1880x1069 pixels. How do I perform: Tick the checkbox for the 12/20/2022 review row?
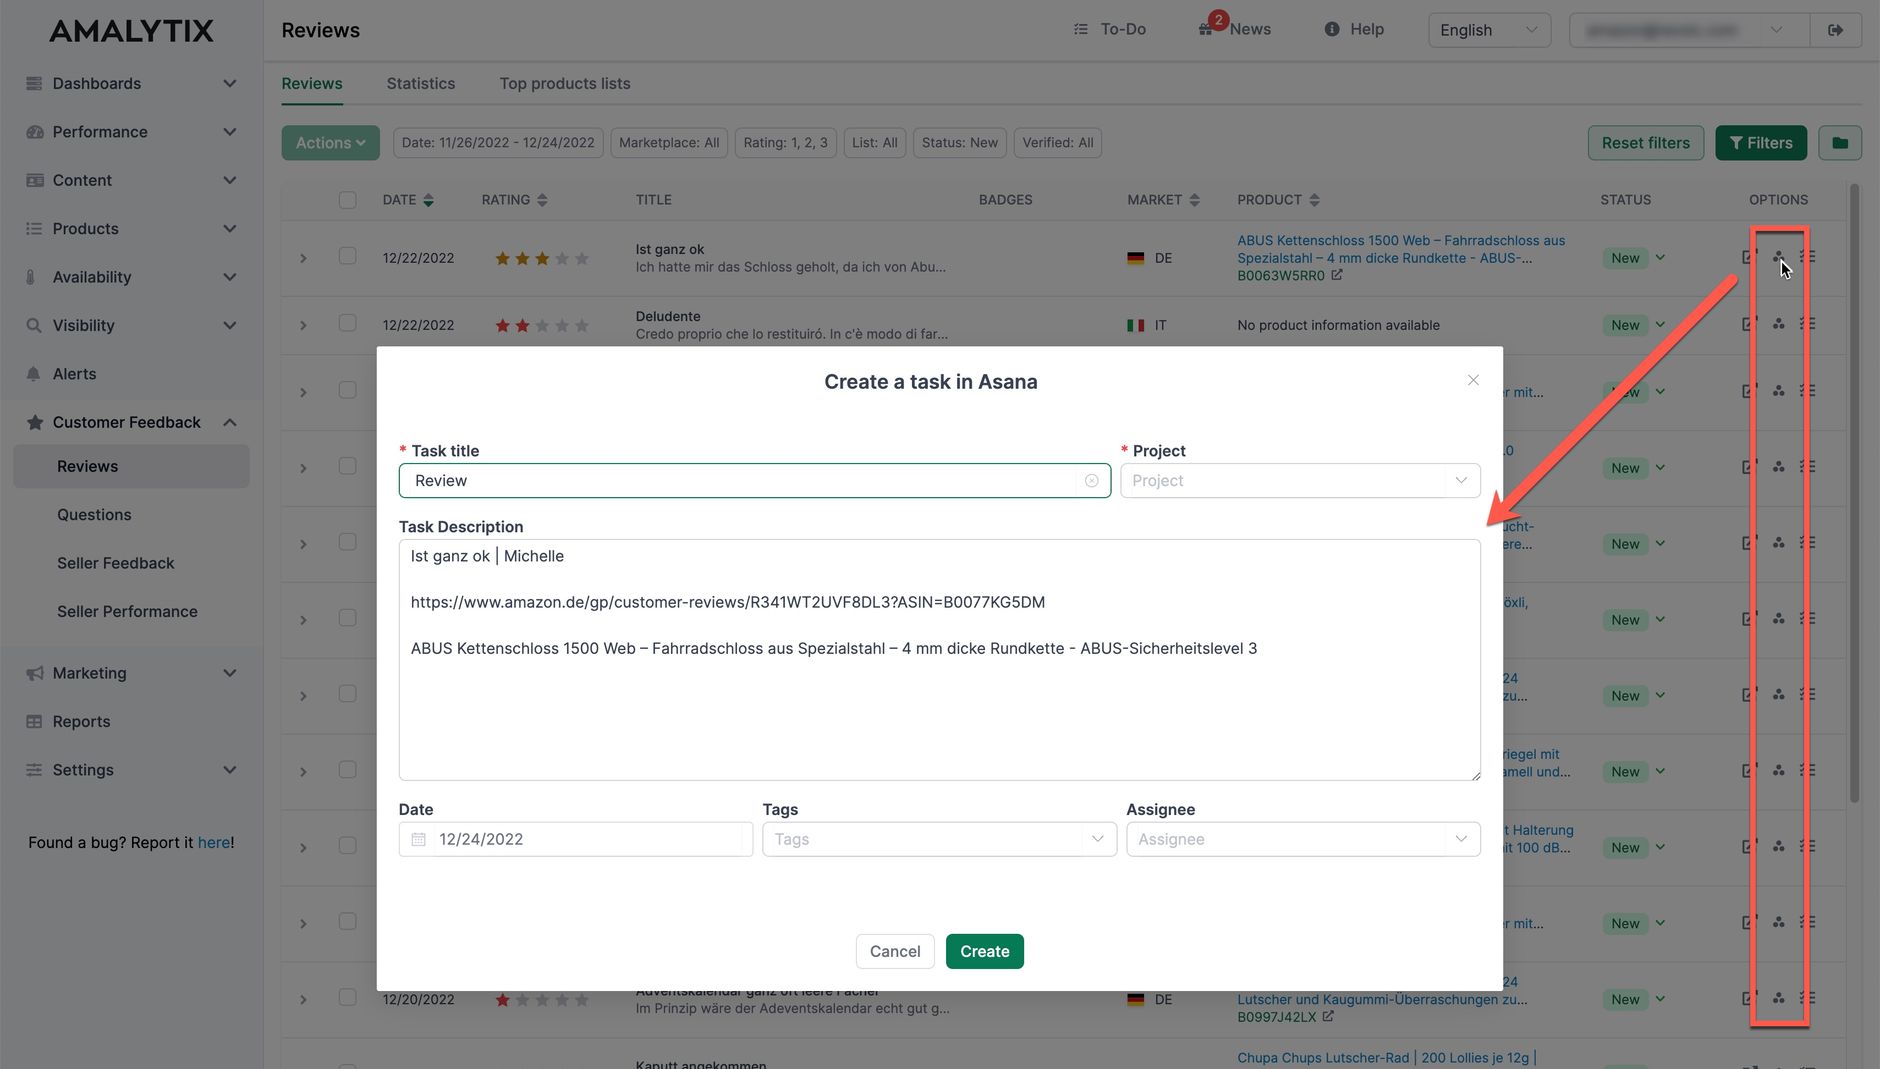(347, 997)
